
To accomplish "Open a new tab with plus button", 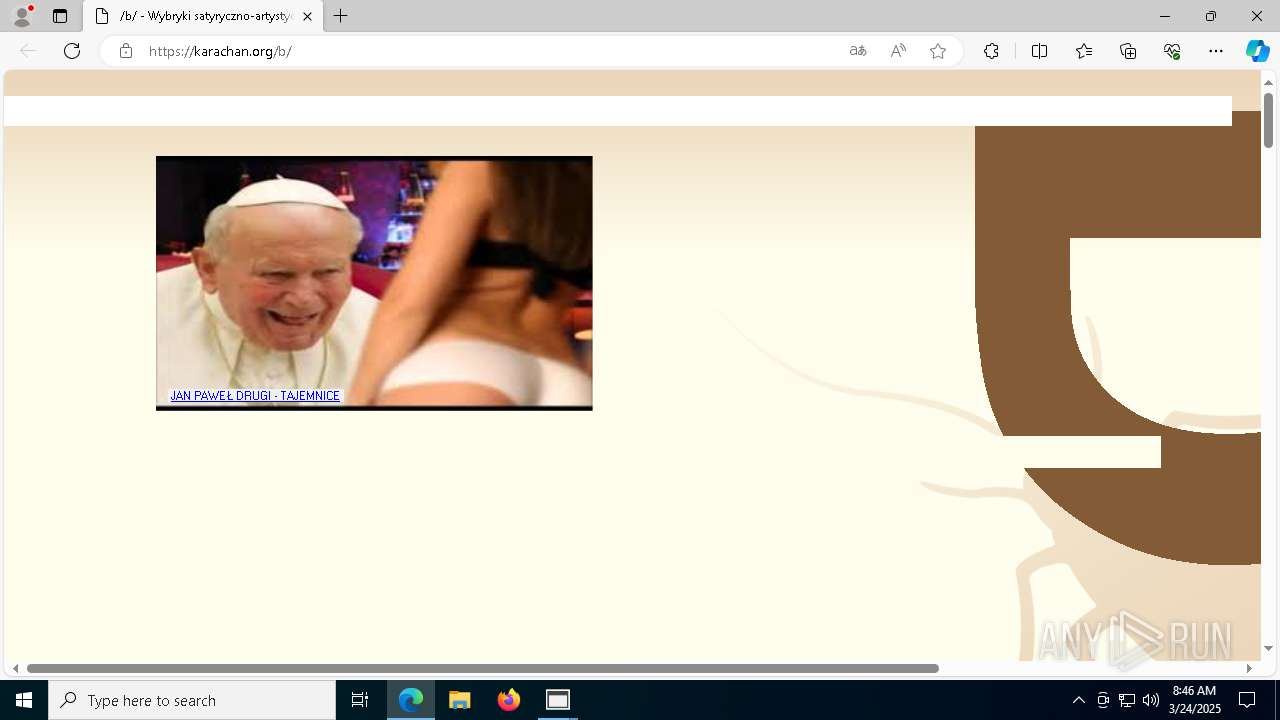I will pos(341,16).
